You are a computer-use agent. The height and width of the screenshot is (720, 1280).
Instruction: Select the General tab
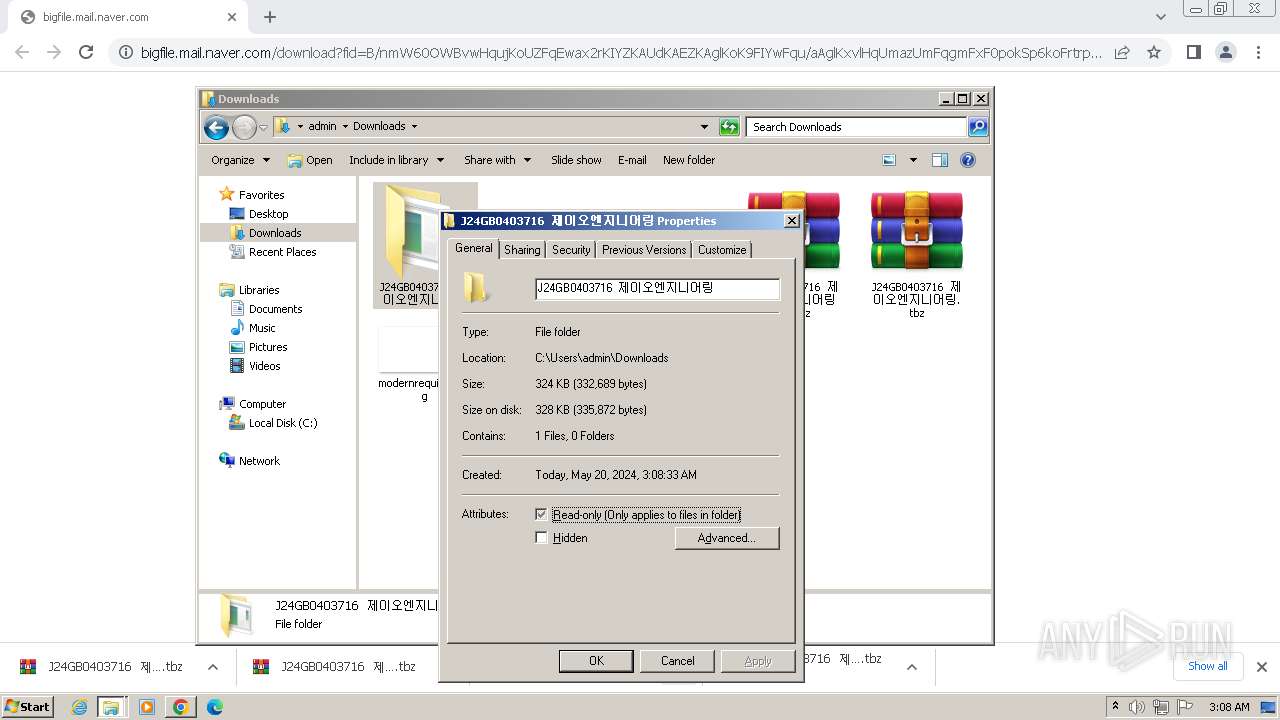(474, 248)
